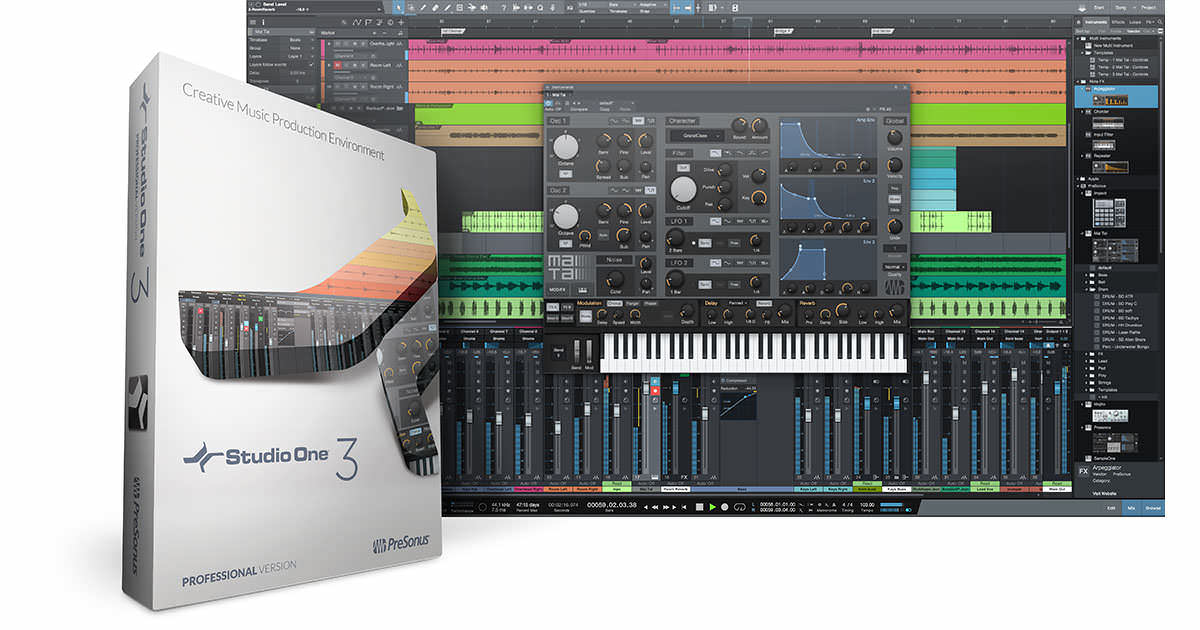Select the Phaser modulation tab
This screenshot has height=630, width=1200.
[650, 302]
